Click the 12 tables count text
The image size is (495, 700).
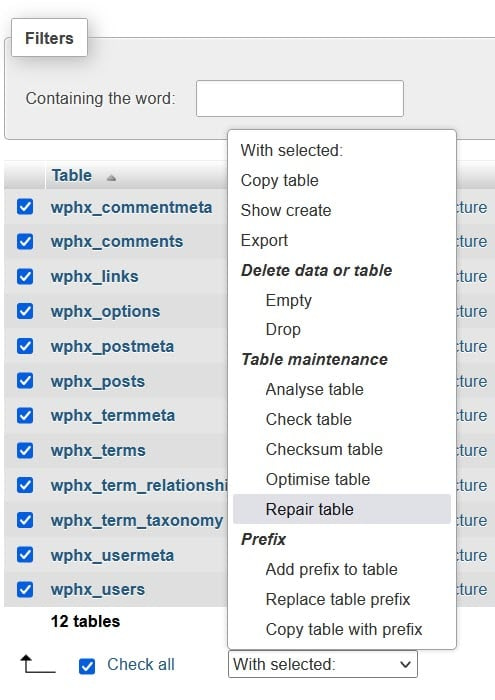[85, 621]
